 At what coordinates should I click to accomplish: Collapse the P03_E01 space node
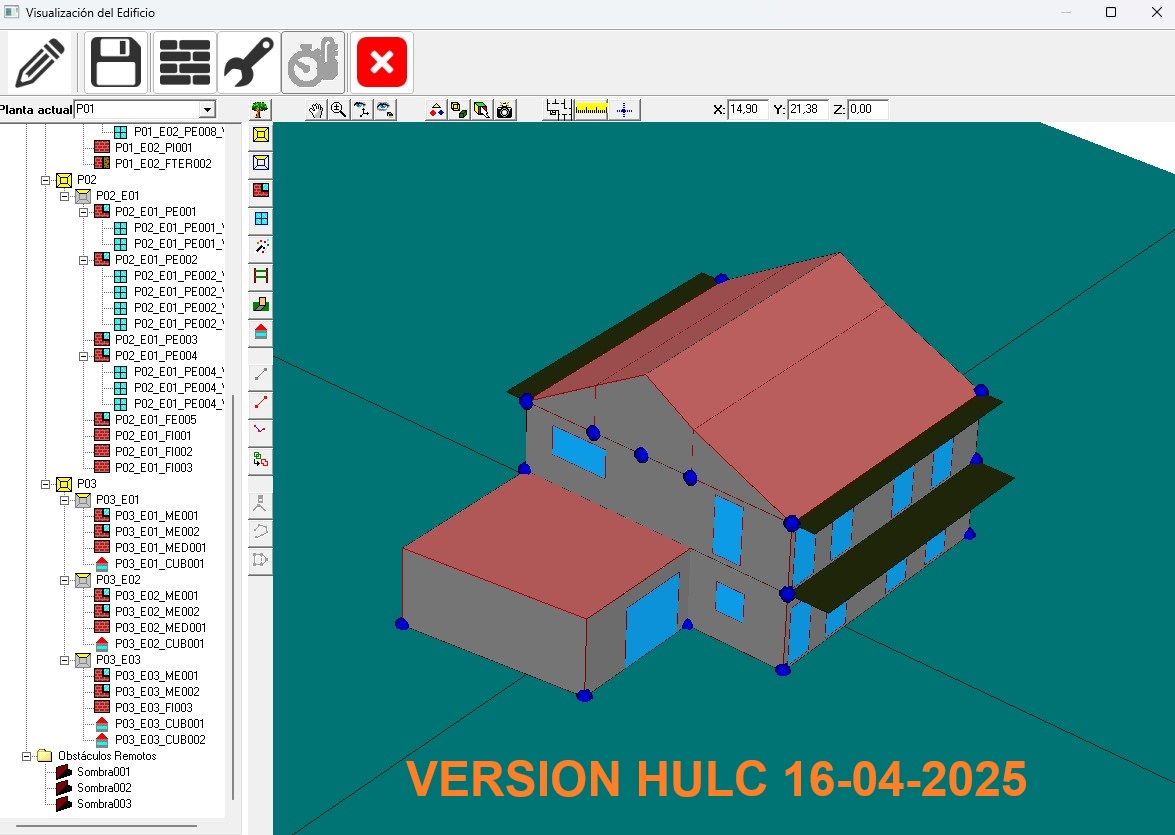(65, 500)
